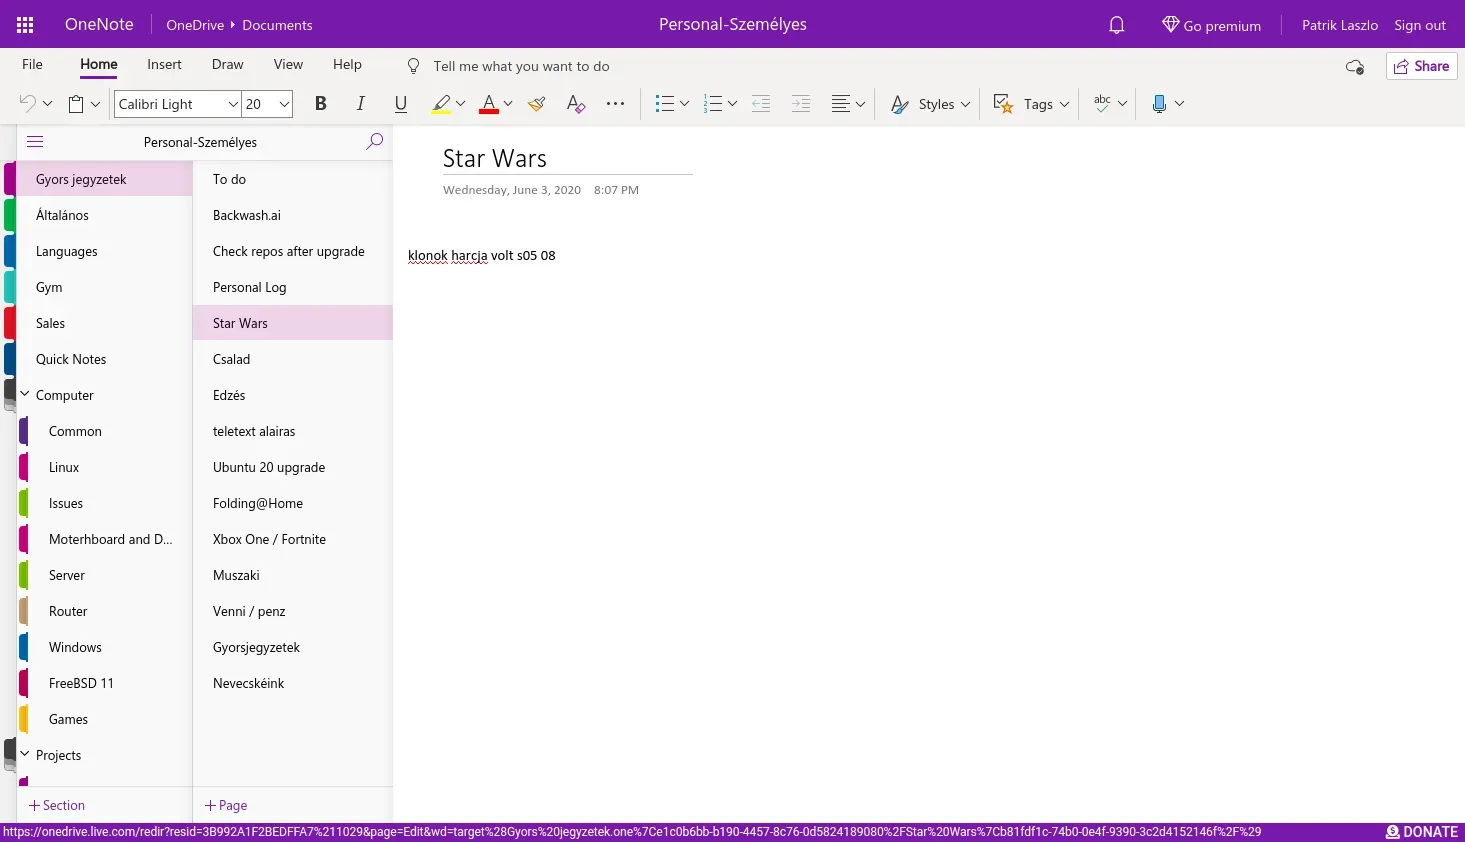Click the Share button

[x=1421, y=66]
